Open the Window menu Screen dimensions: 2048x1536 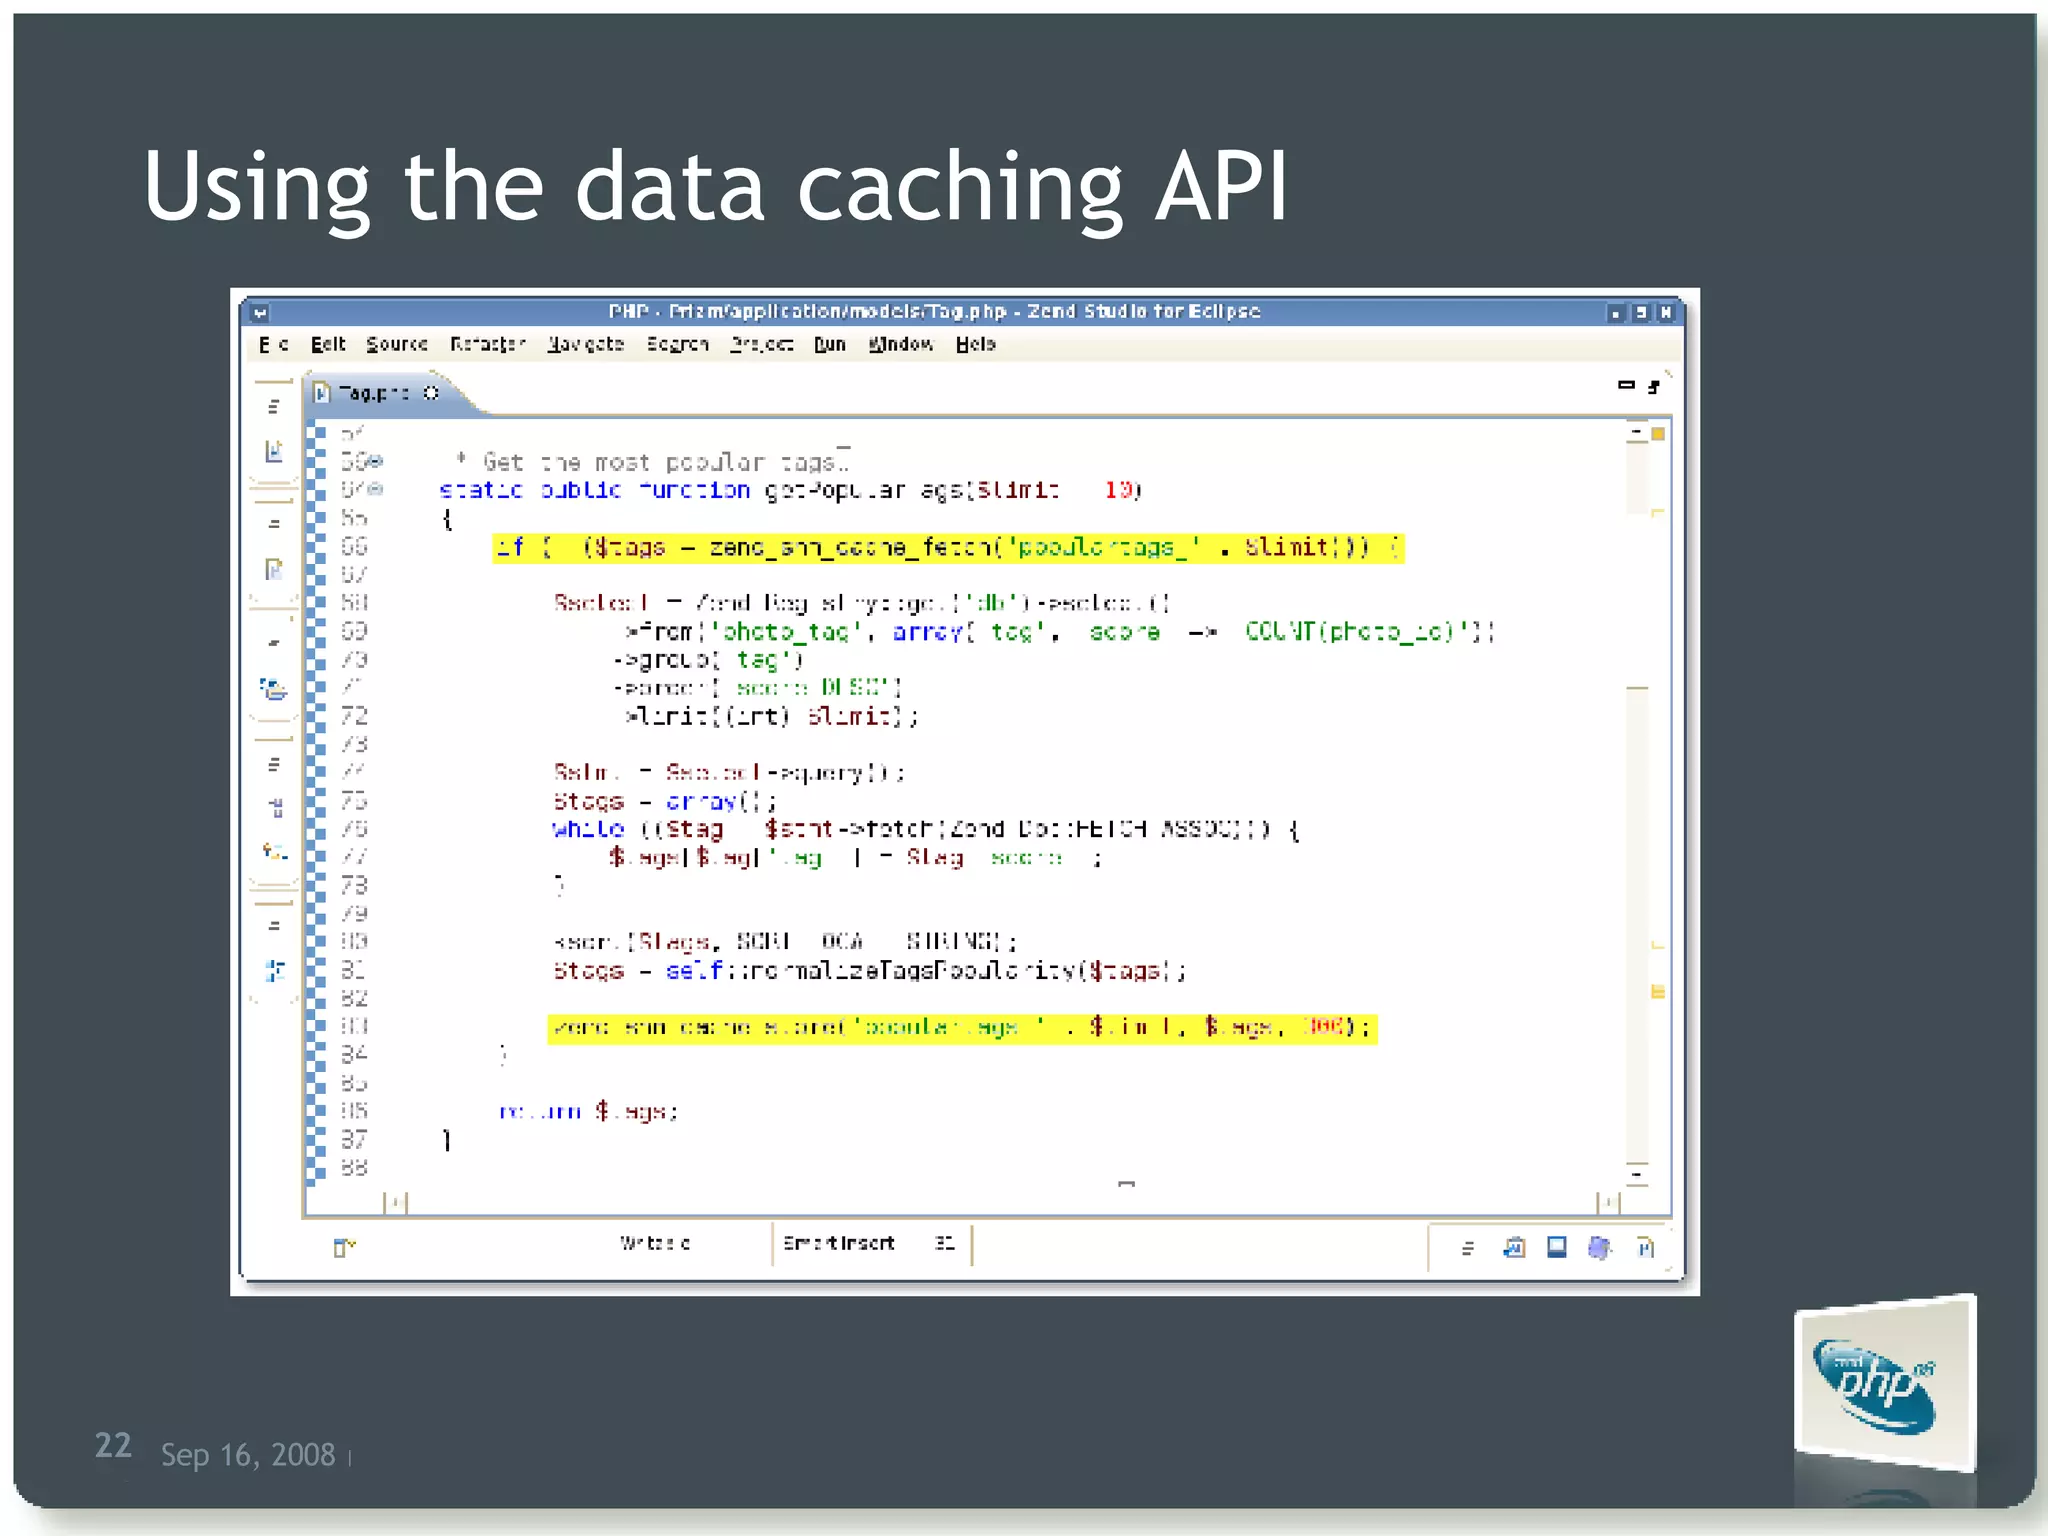[901, 344]
